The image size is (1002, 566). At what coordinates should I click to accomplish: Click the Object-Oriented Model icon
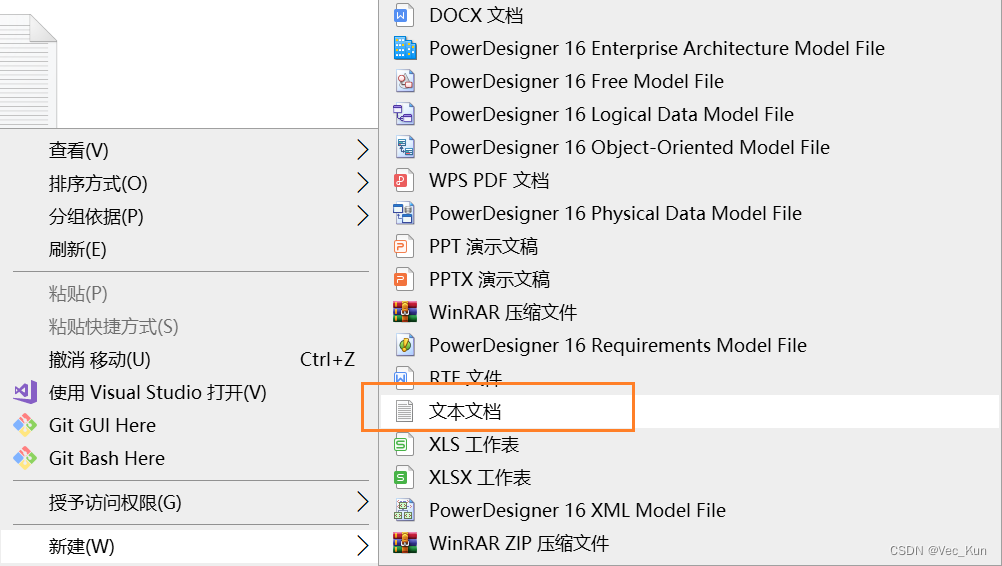pyautogui.click(x=405, y=147)
